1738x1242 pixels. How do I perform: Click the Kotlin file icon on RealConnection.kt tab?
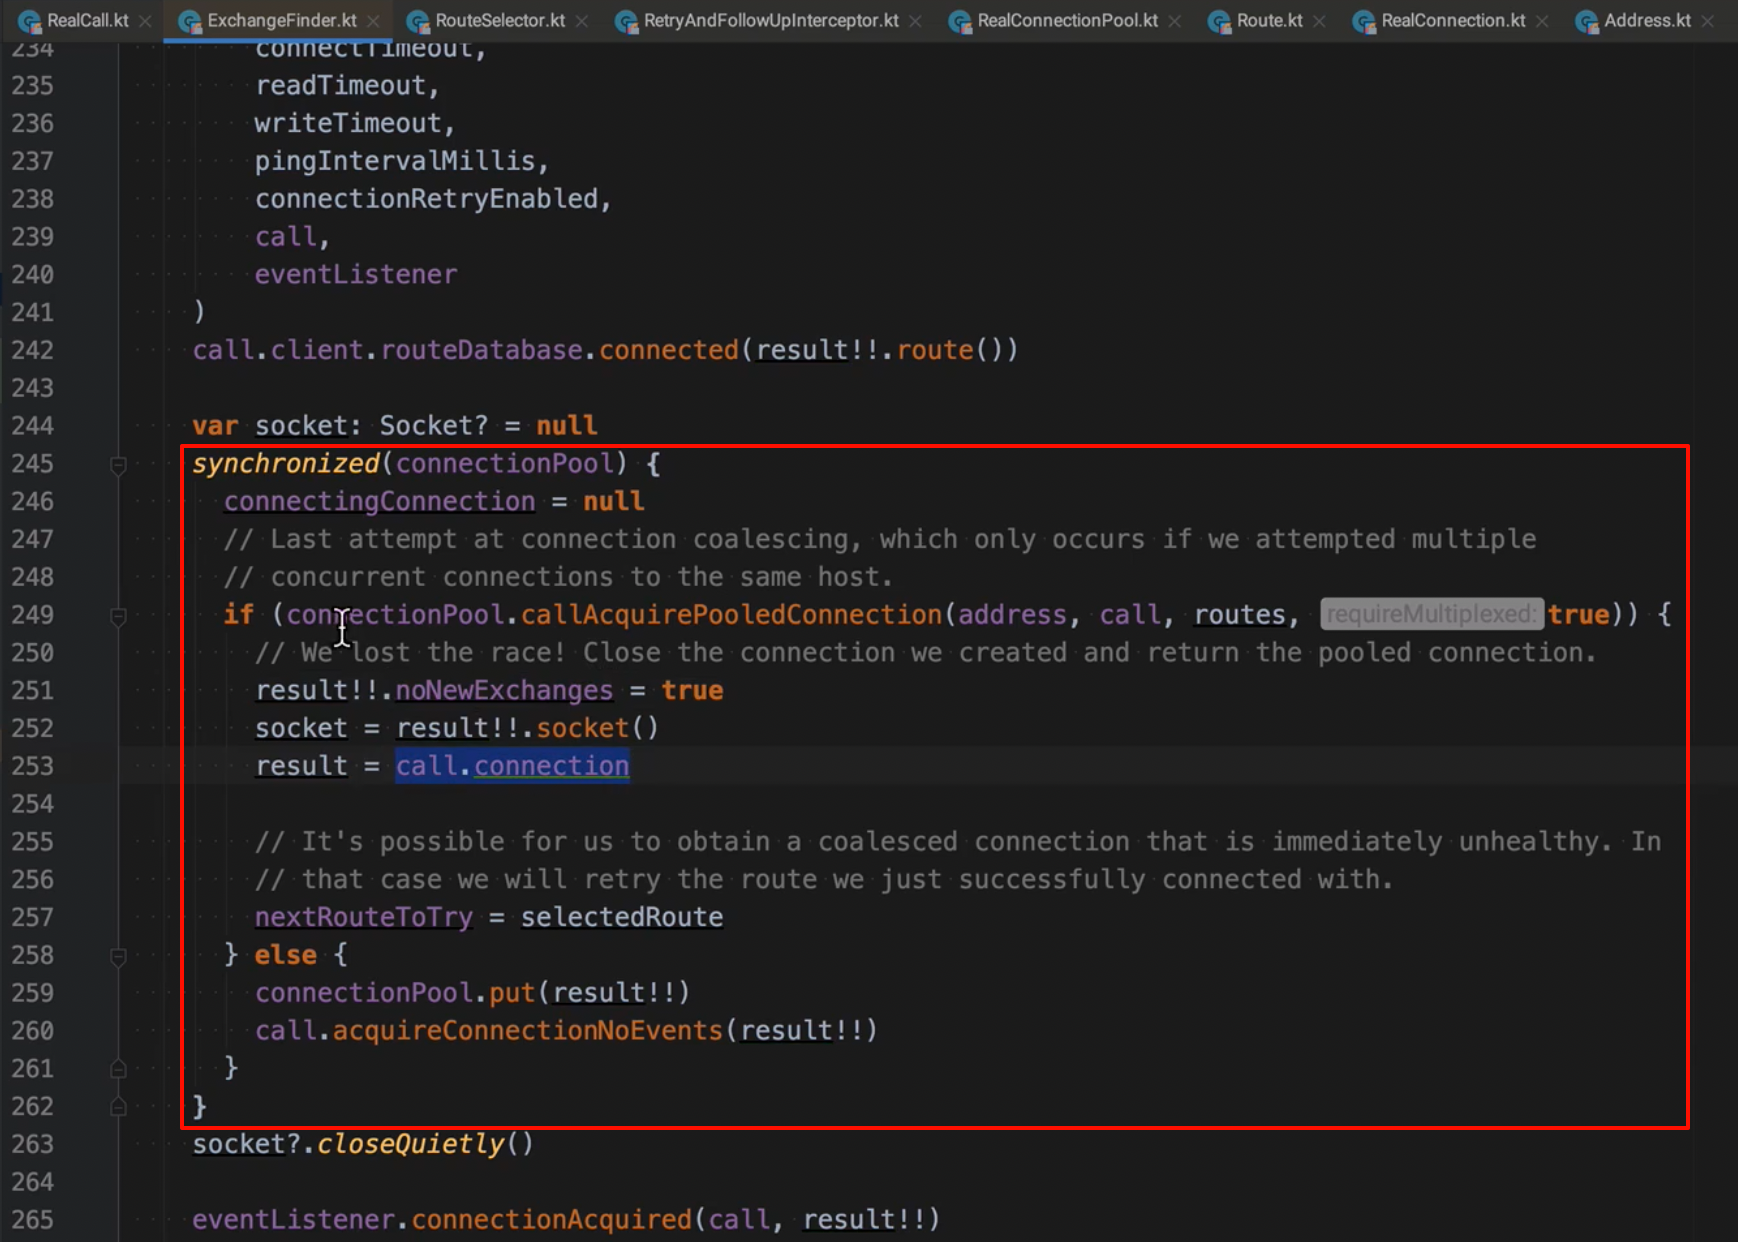click(x=1364, y=21)
